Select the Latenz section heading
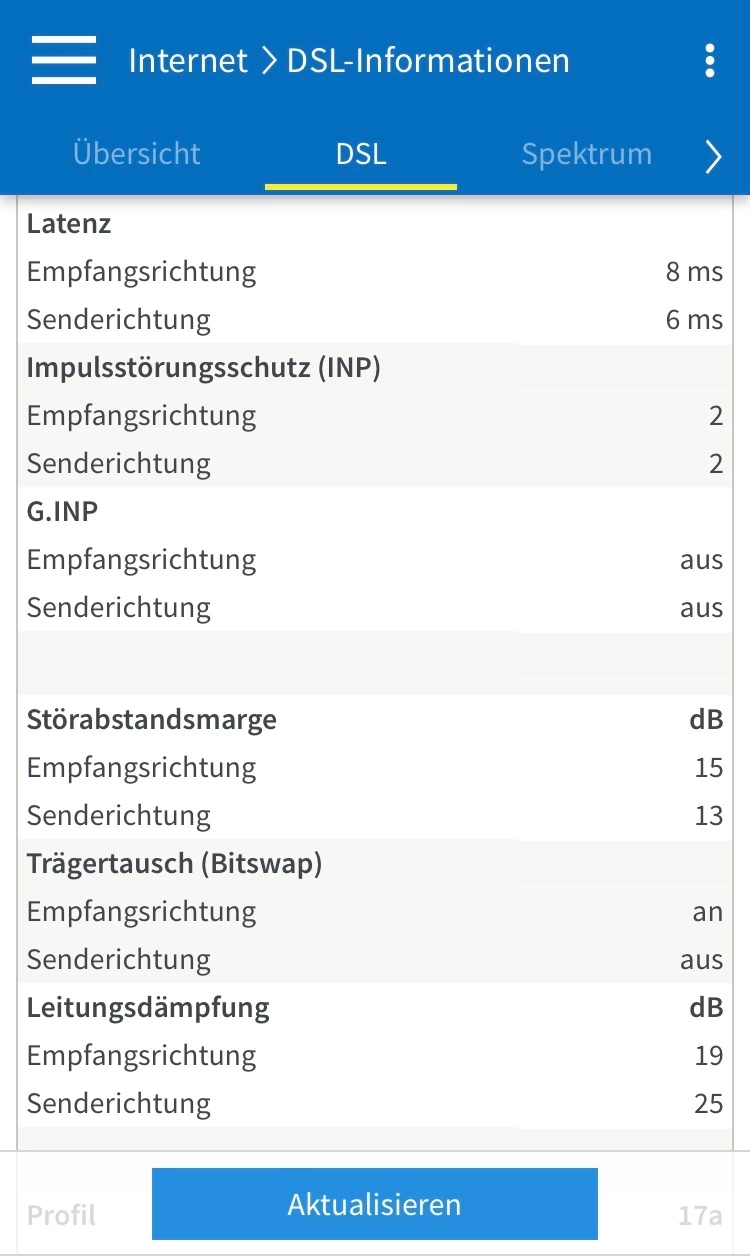 click(x=69, y=224)
